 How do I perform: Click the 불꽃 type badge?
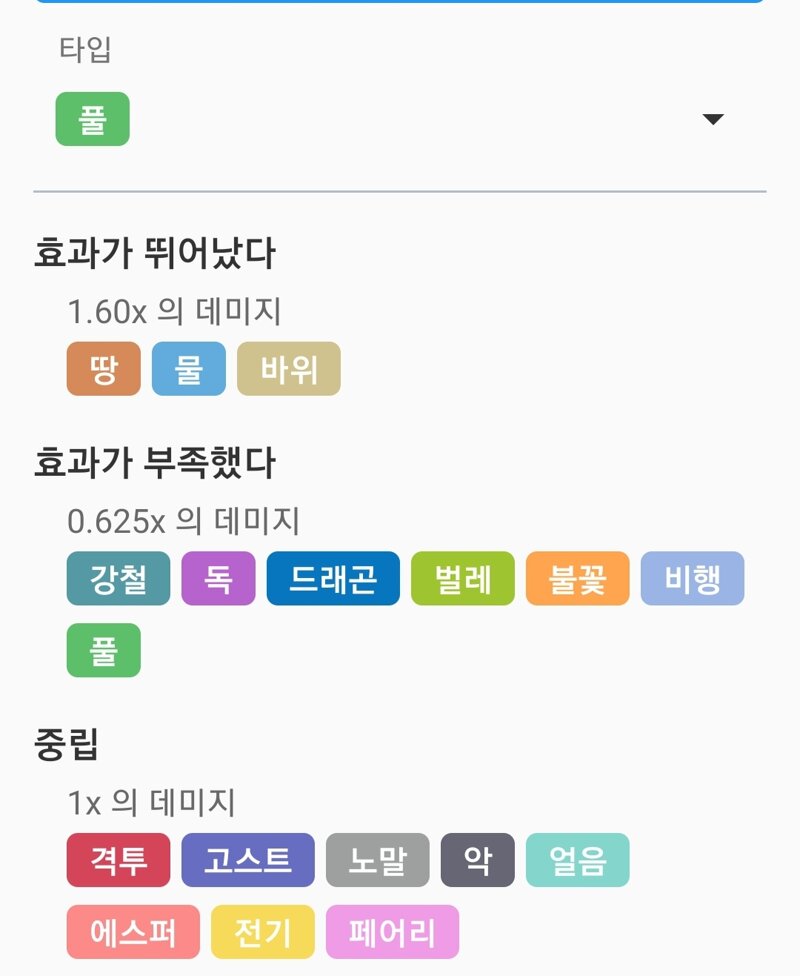(x=578, y=578)
